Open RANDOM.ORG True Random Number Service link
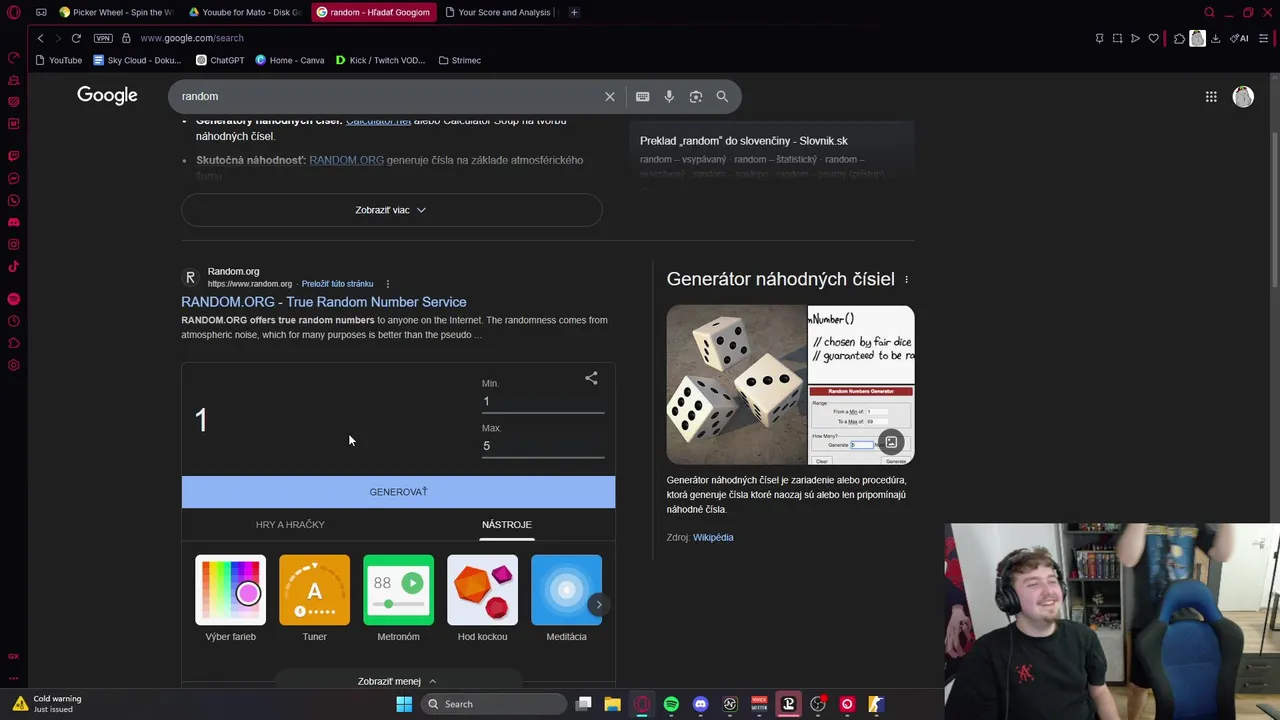This screenshot has height=720, width=1280. [323, 302]
